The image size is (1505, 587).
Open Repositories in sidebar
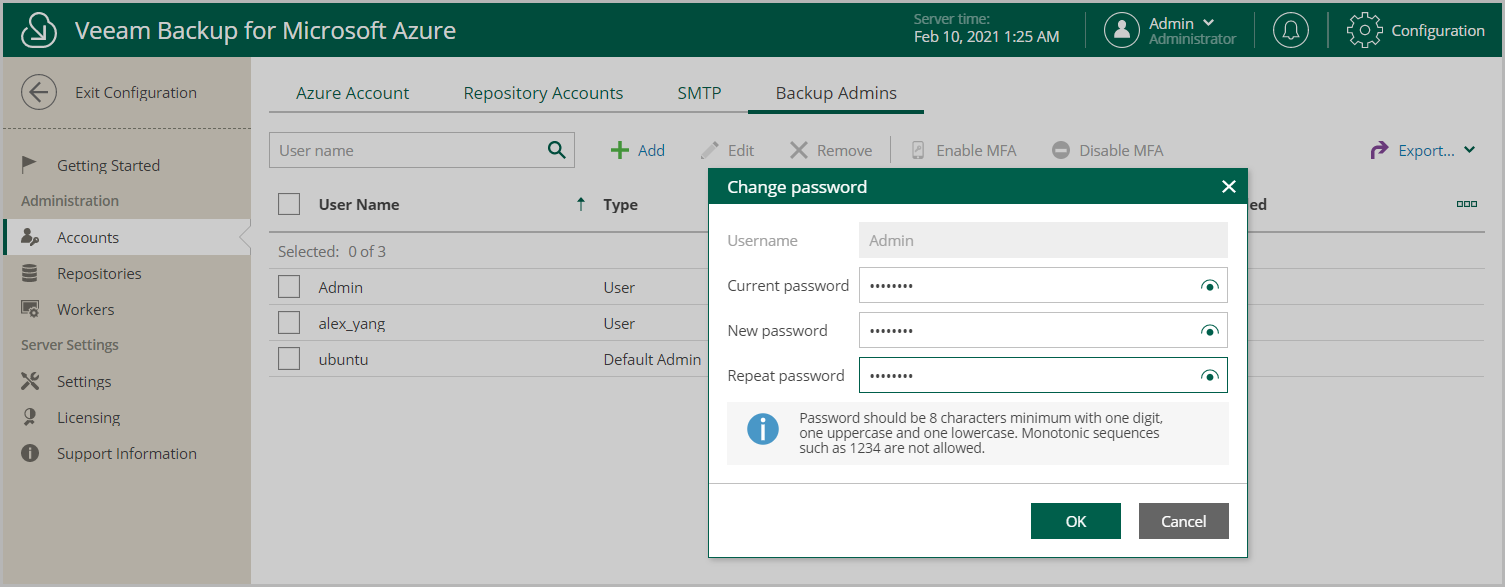[x=99, y=273]
